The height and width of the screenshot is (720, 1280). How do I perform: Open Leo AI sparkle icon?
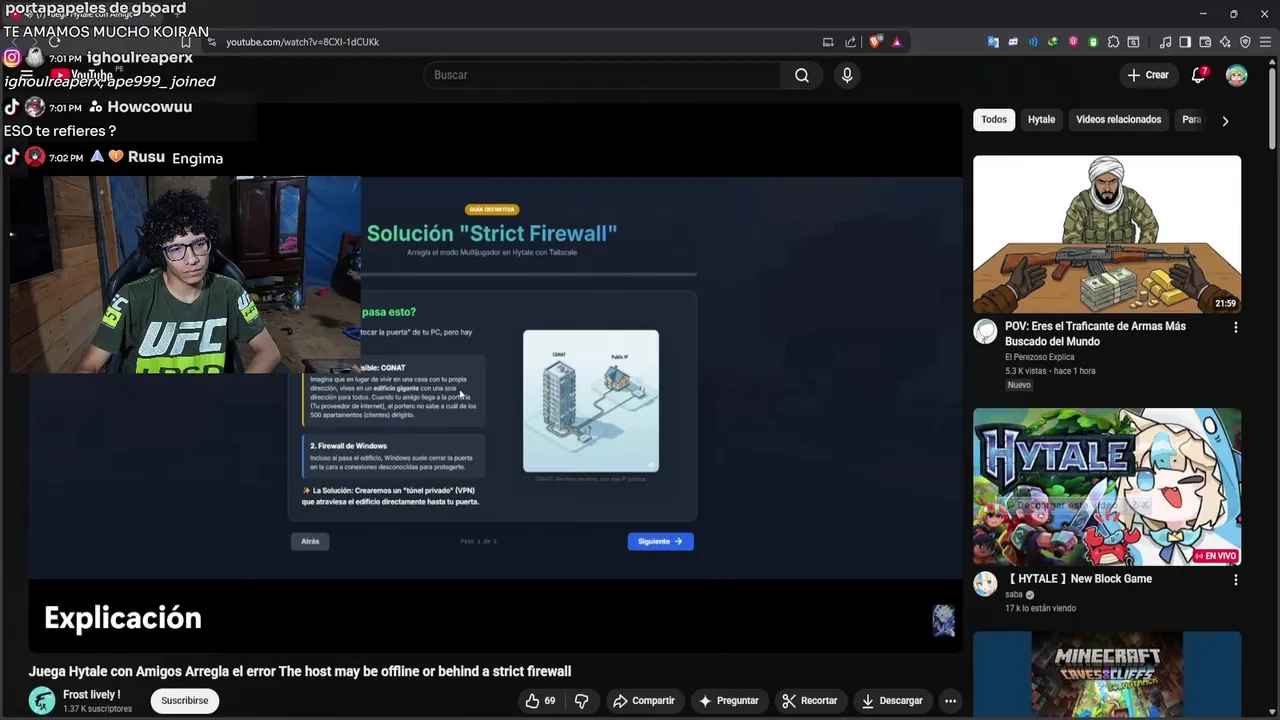(x=1225, y=42)
